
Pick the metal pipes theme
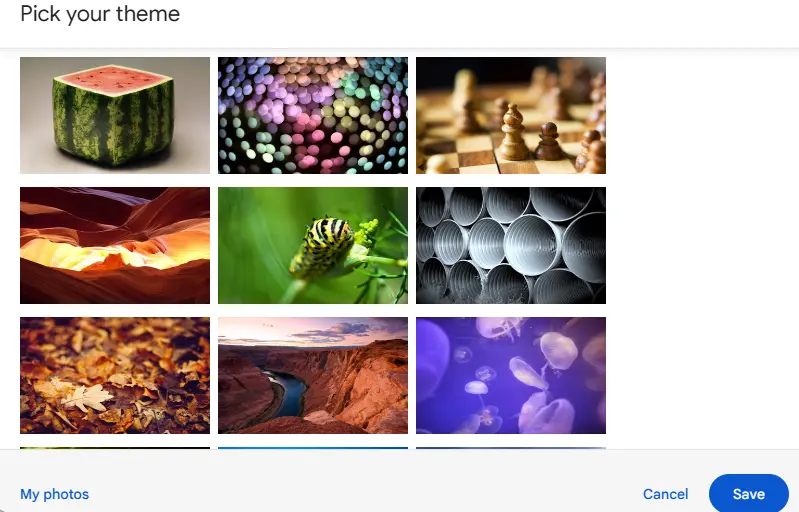(511, 245)
